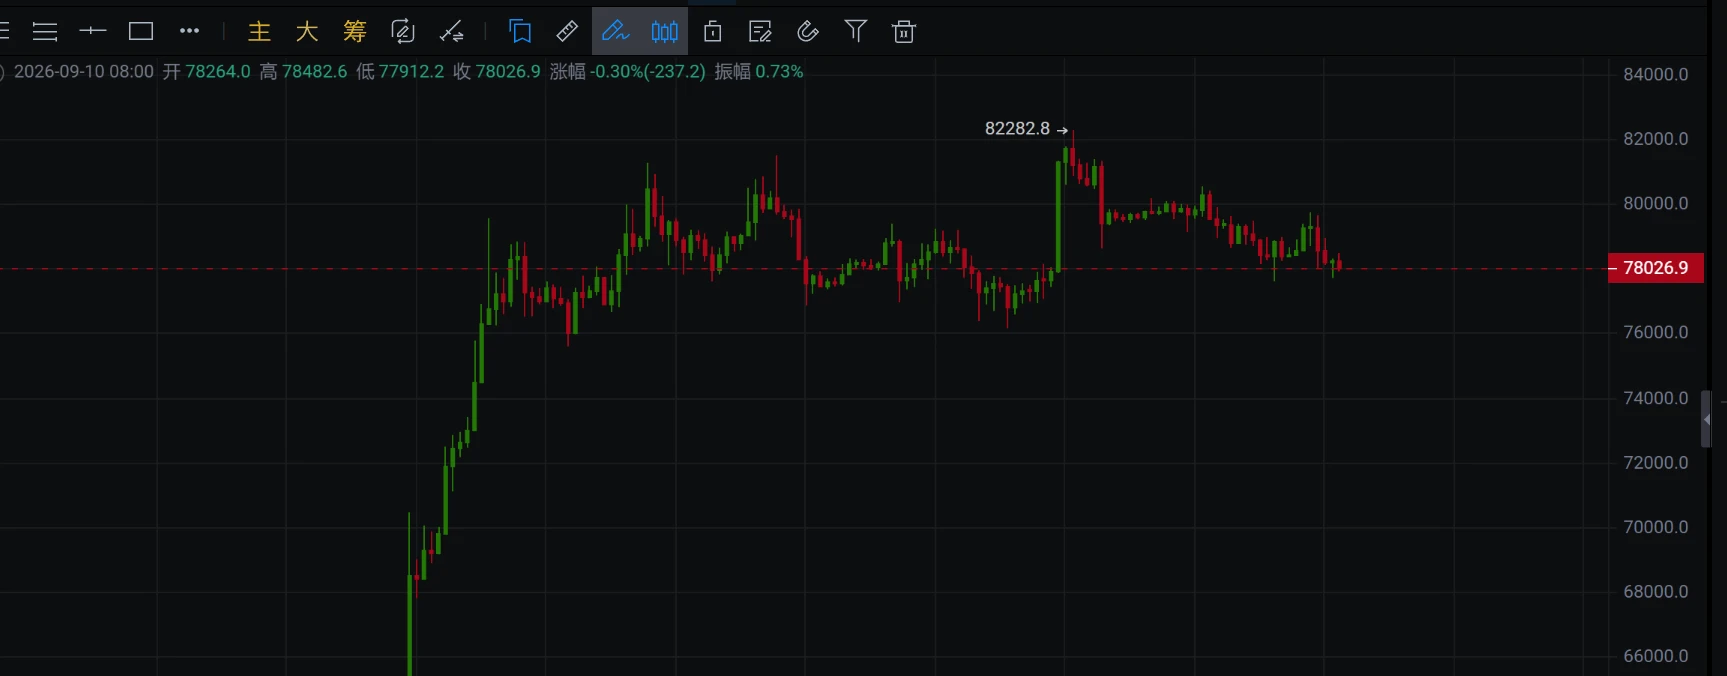
Task: Click the 大 indicator button
Action: click(x=307, y=32)
